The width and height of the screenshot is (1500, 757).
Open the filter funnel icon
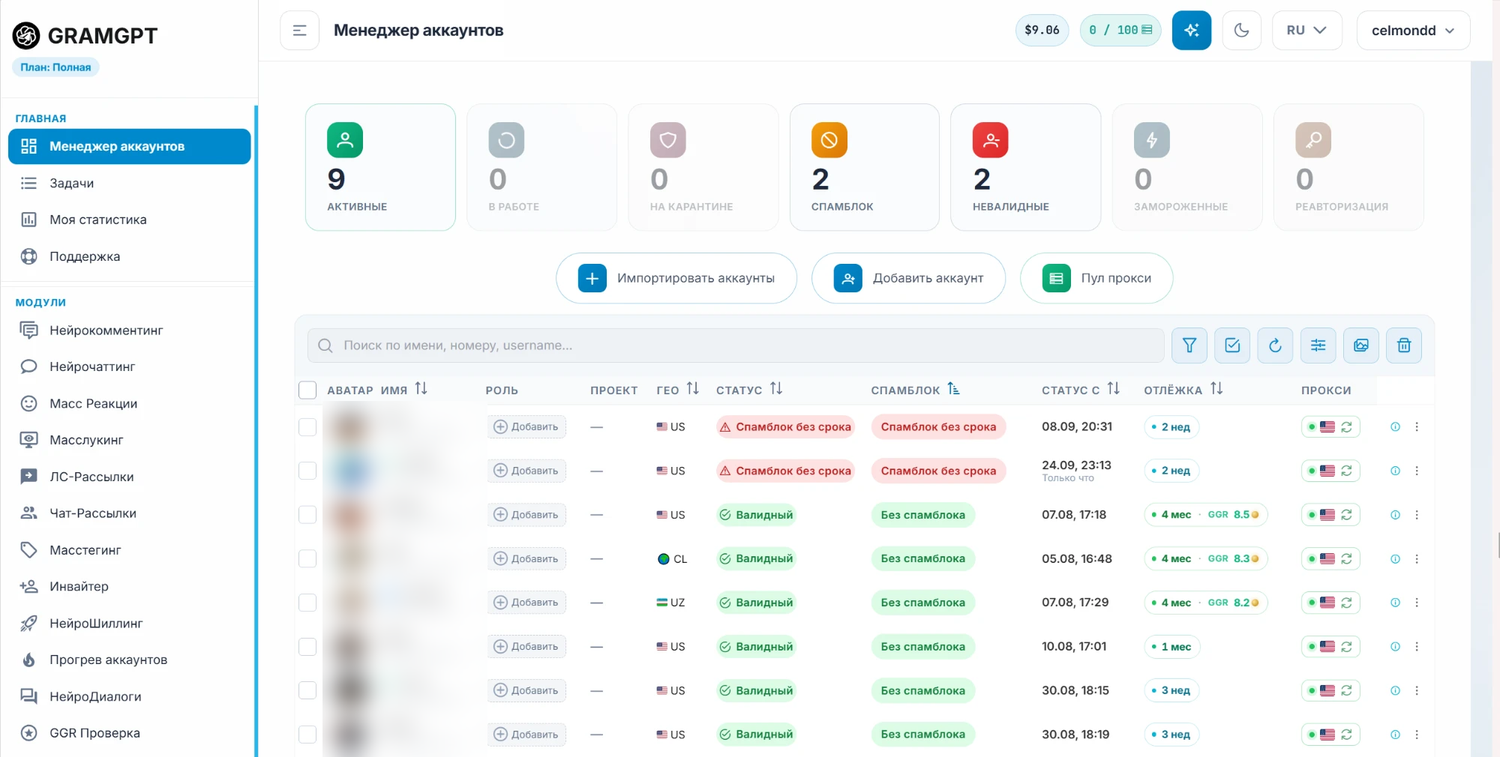pyautogui.click(x=1189, y=345)
